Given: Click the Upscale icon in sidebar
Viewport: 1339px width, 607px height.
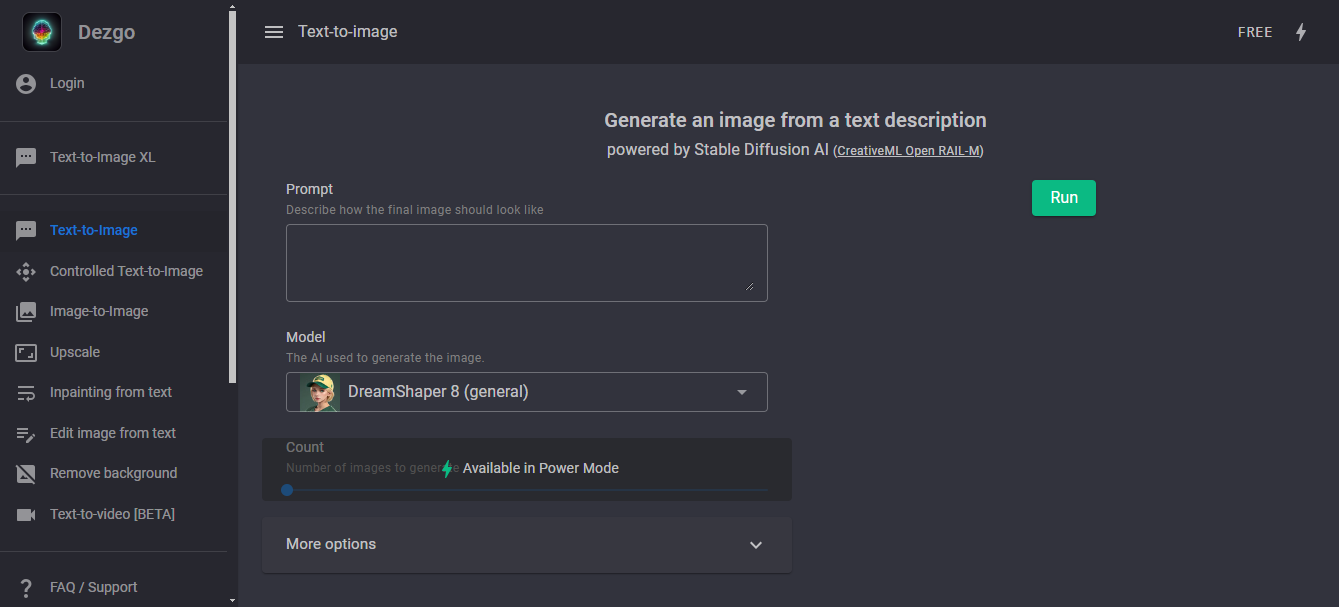Looking at the screenshot, I should pos(26,353).
